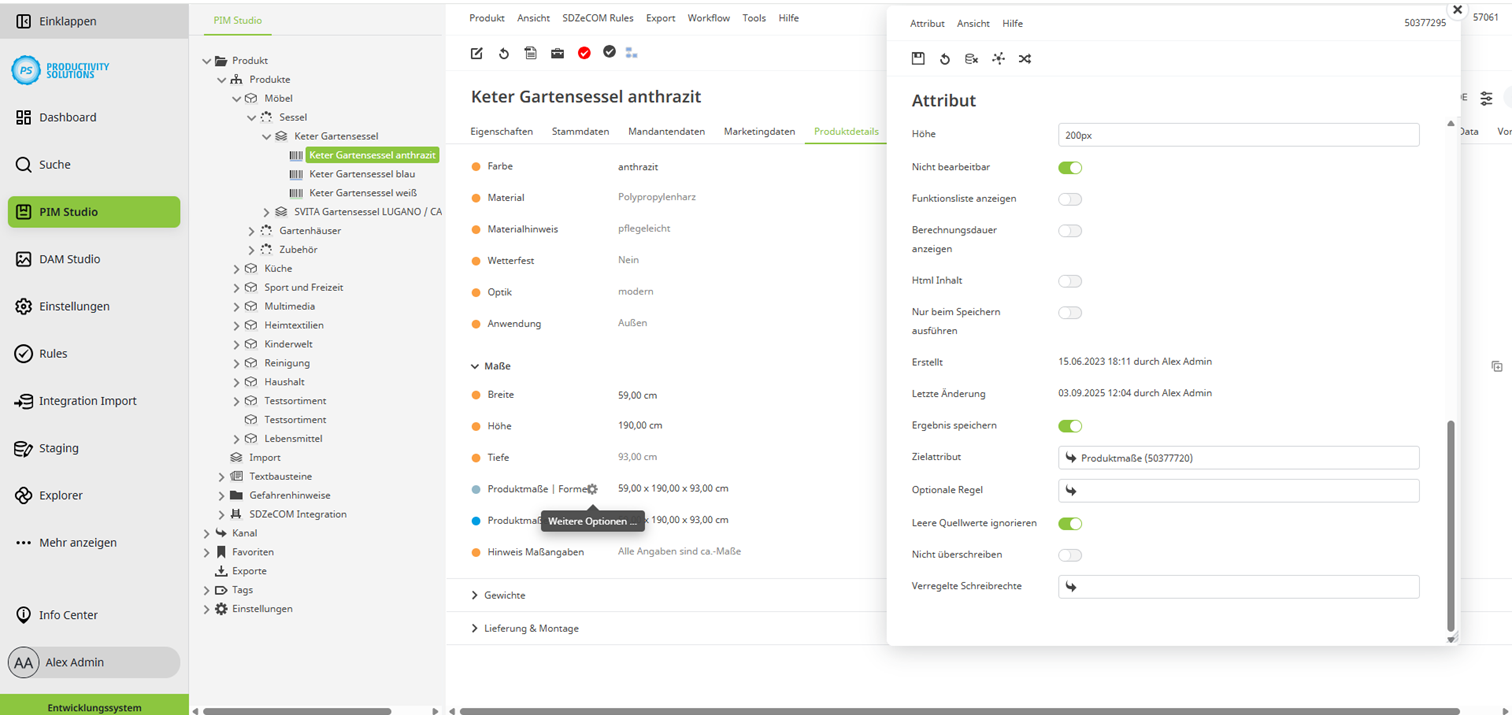Enable the Html Inhalt toggle
Viewport: 1512px width, 715px height.
pos(1070,281)
